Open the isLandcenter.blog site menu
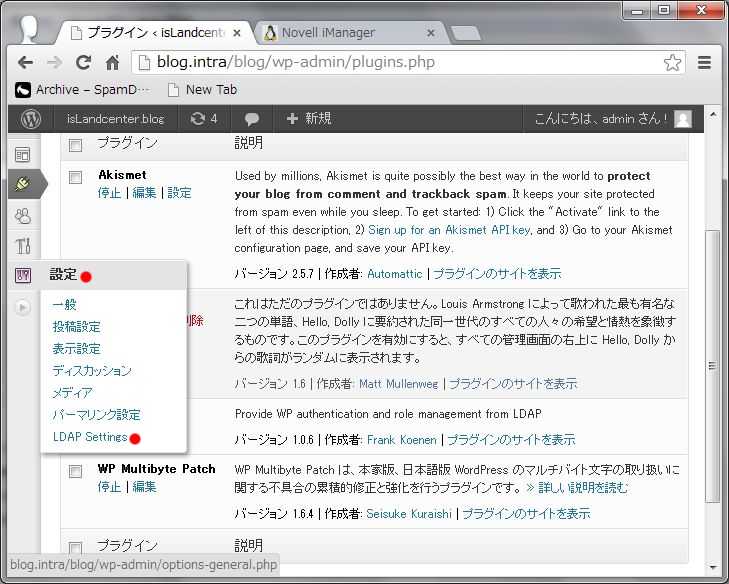729x584 pixels. point(115,119)
